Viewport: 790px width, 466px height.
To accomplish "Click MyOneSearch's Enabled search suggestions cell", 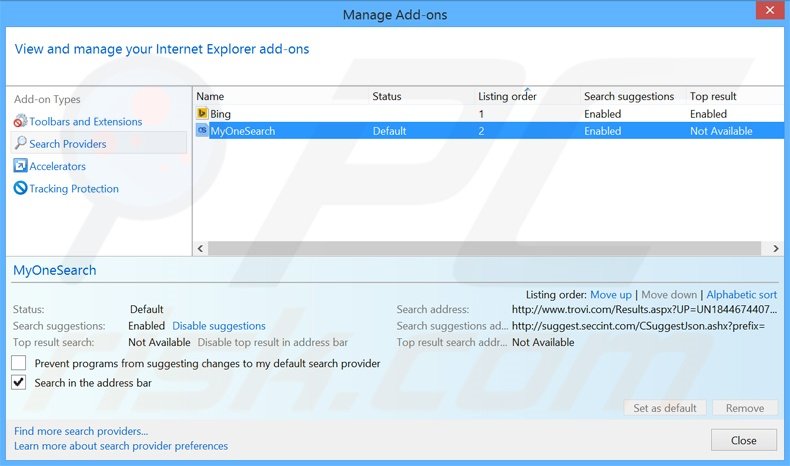I will 603,131.
